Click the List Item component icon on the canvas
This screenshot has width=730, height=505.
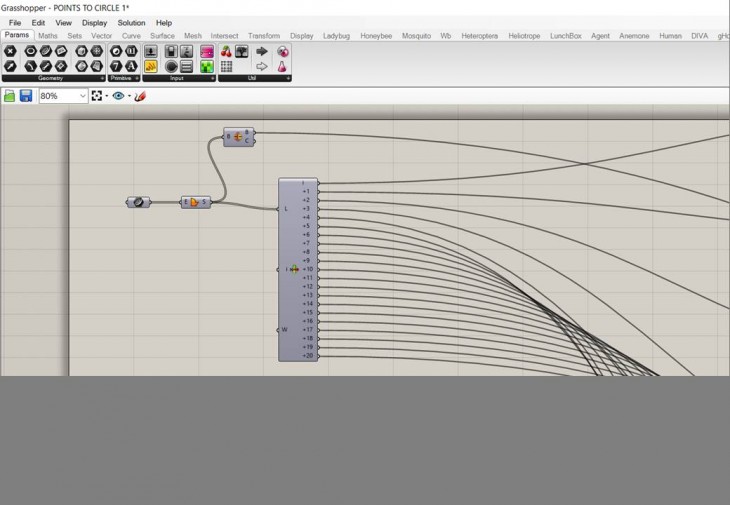click(295, 269)
